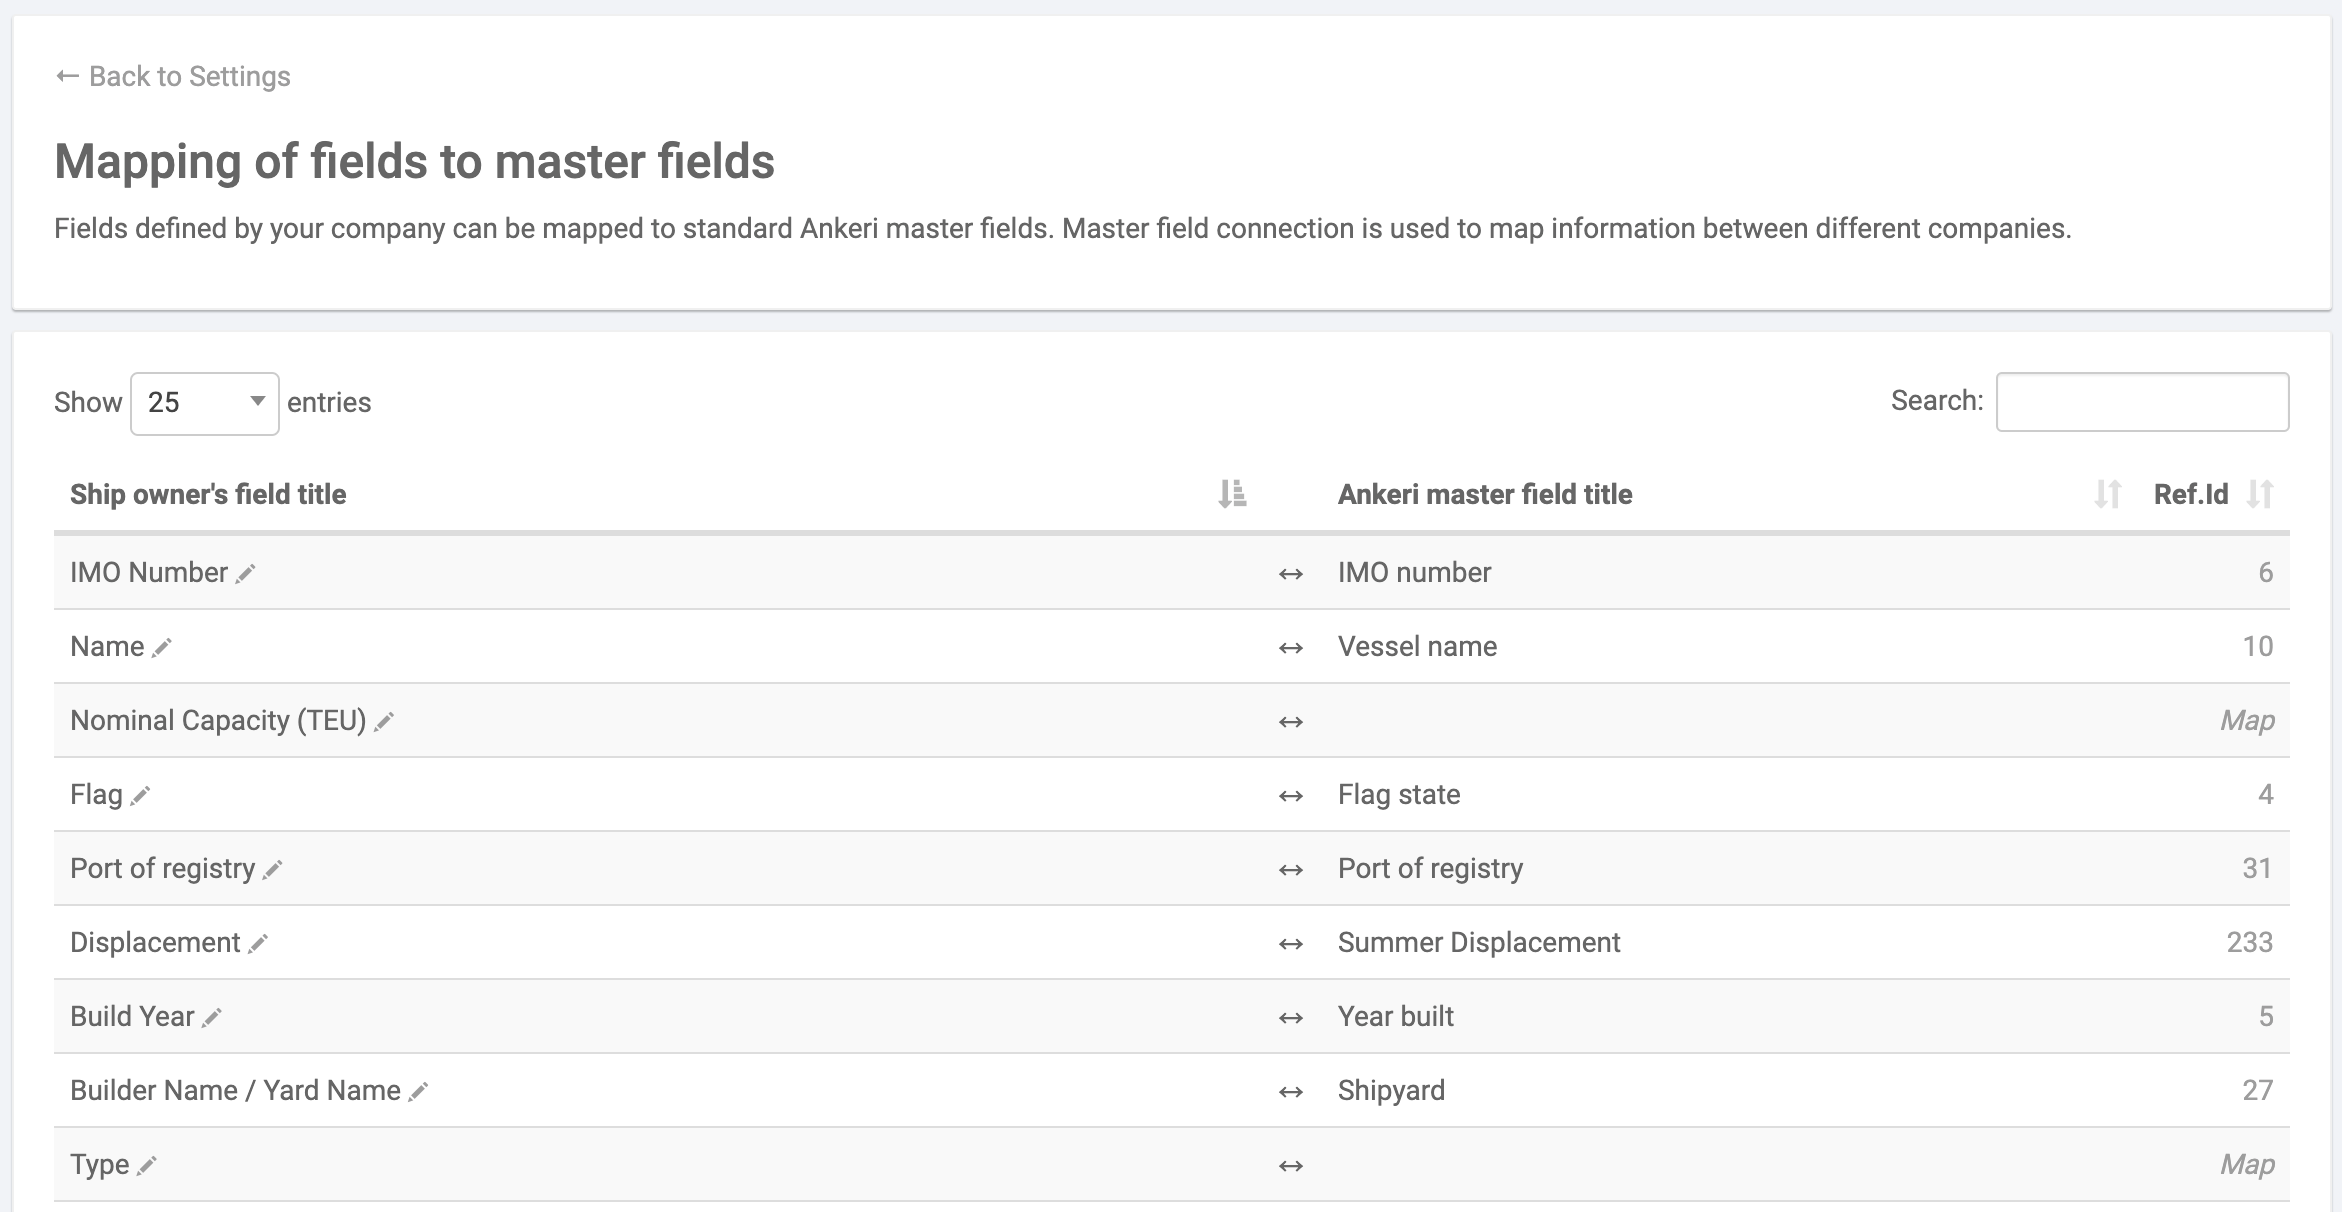The height and width of the screenshot is (1212, 2342).
Task: Click mapping arrow in Flag row
Action: [1291, 796]
